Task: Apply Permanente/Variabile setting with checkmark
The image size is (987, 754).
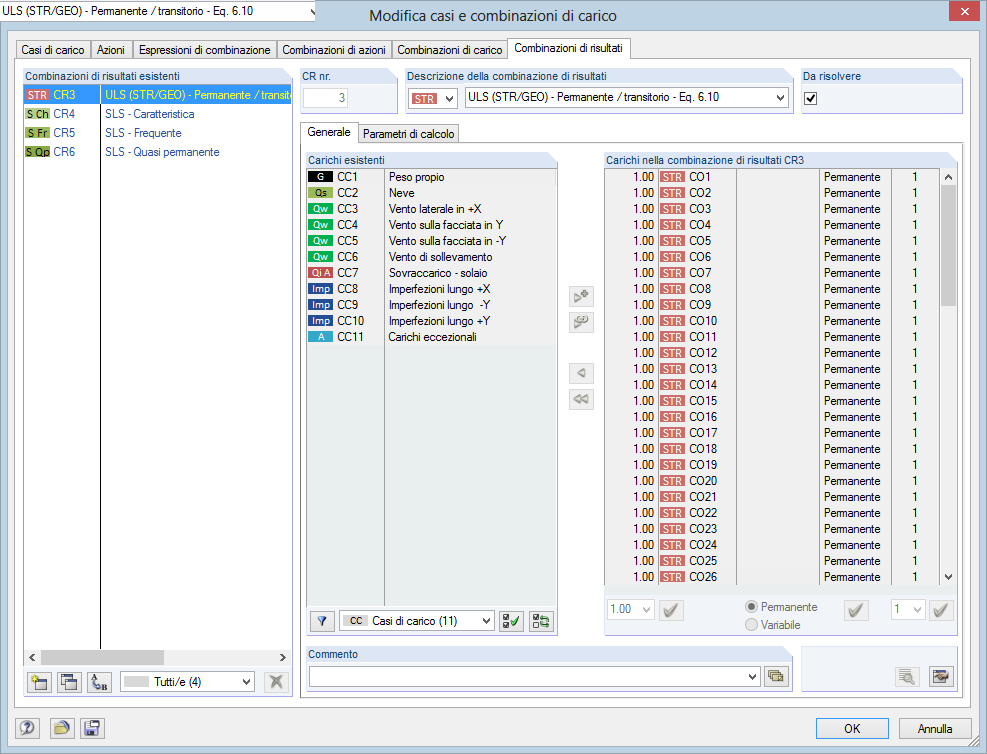Action: tap(855, 610)
